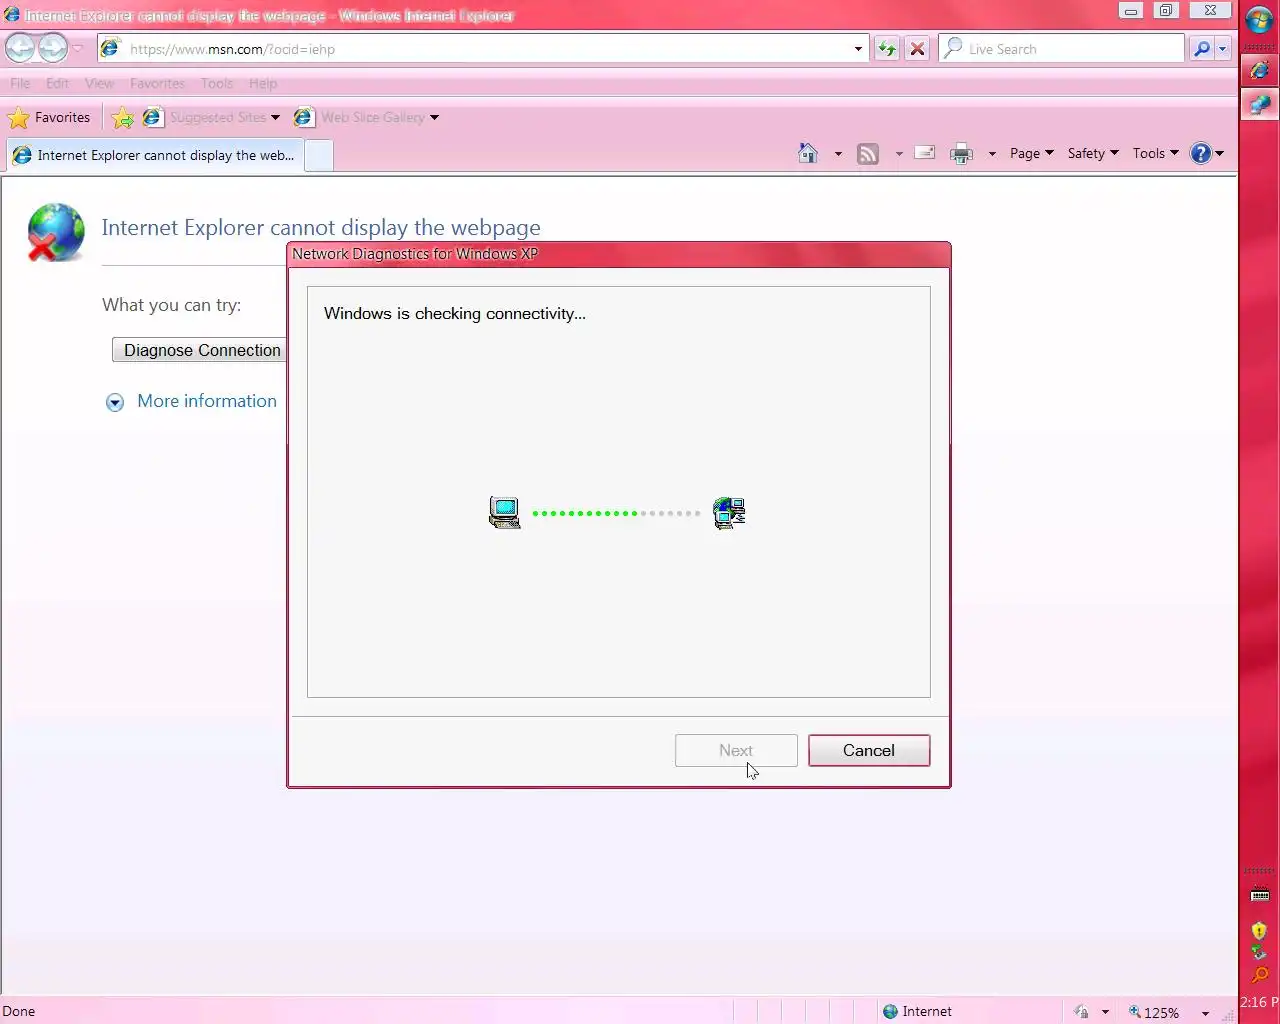This screenshot has width=1280, height=1024.
Task: Open the Help menu
Action: [263, 84]
